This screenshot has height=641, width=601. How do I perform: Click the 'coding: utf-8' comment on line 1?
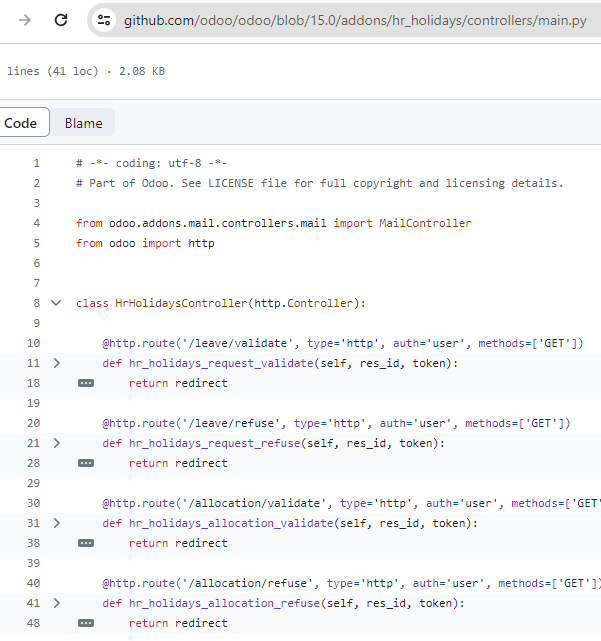159,163
